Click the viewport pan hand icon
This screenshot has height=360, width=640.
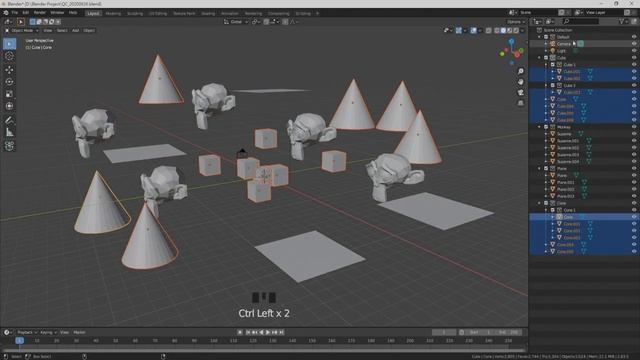[521, 82]
